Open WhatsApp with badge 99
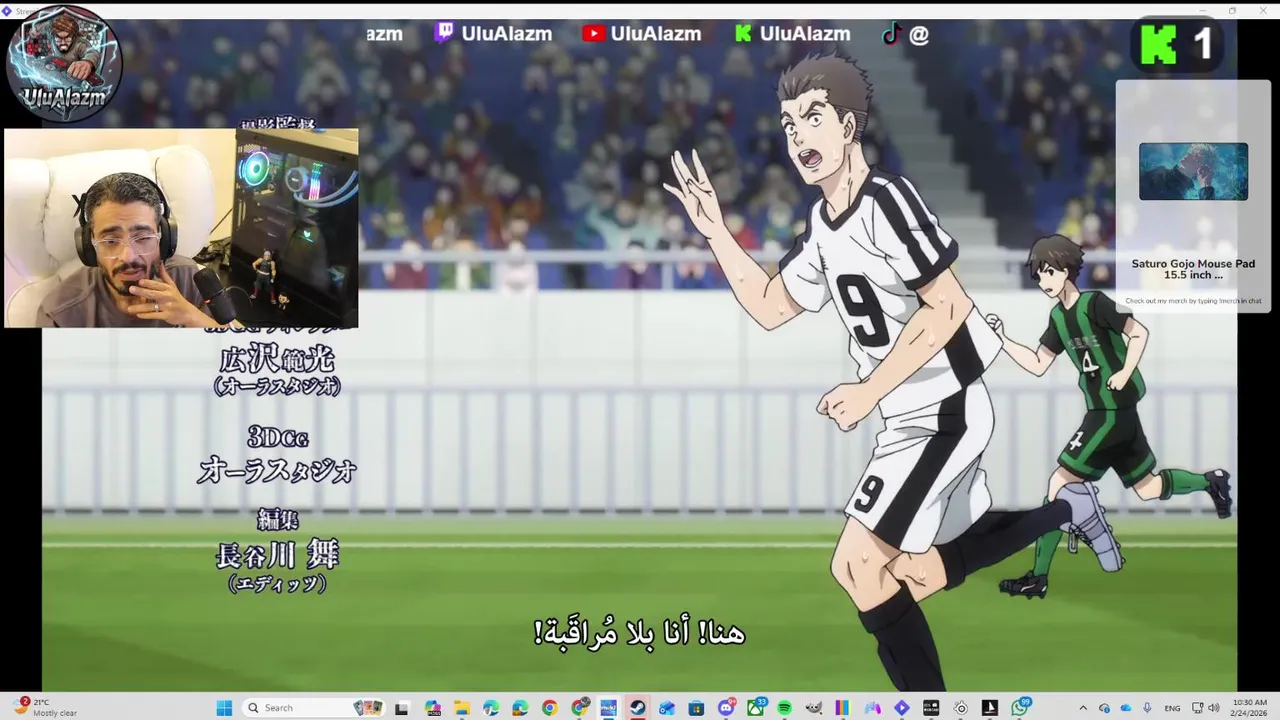 (x=1019, y=708)
